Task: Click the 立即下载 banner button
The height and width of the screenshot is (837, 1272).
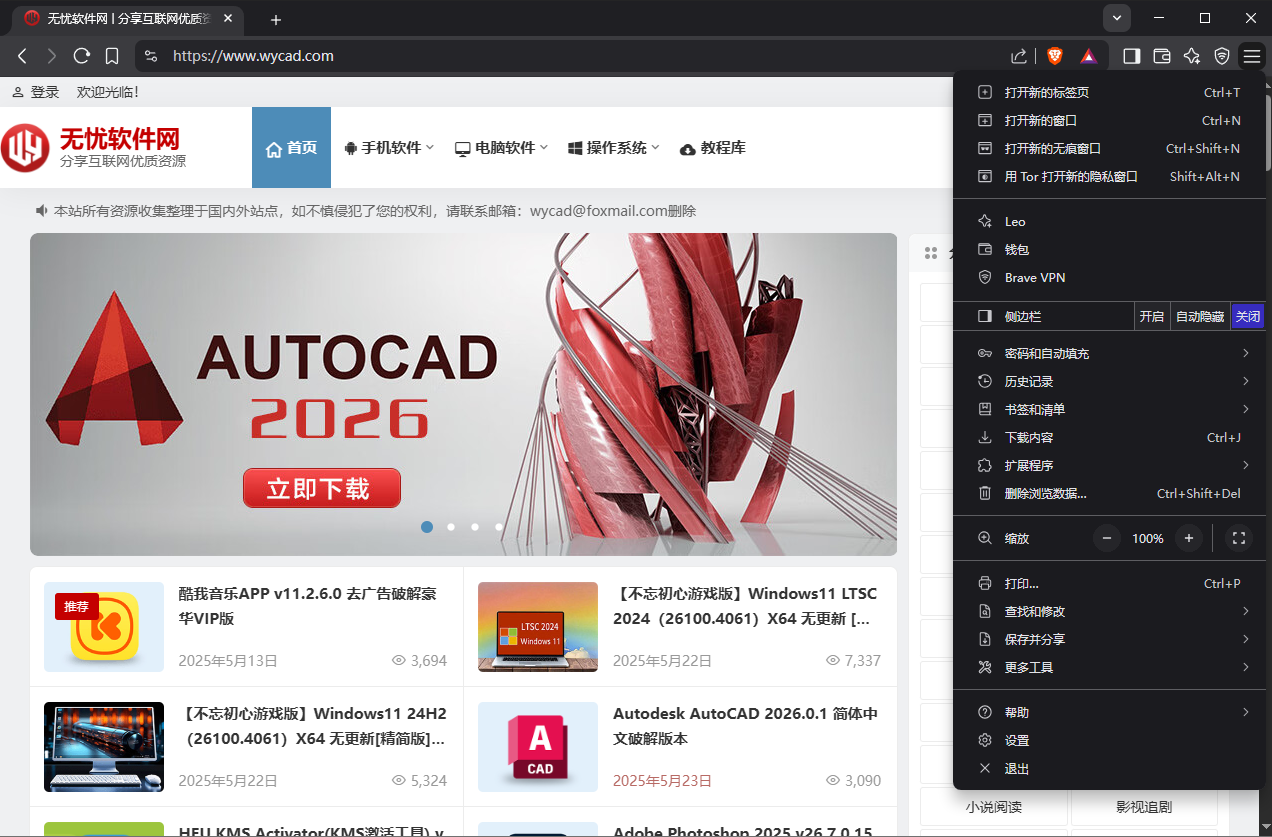Action: pos(321,488)
